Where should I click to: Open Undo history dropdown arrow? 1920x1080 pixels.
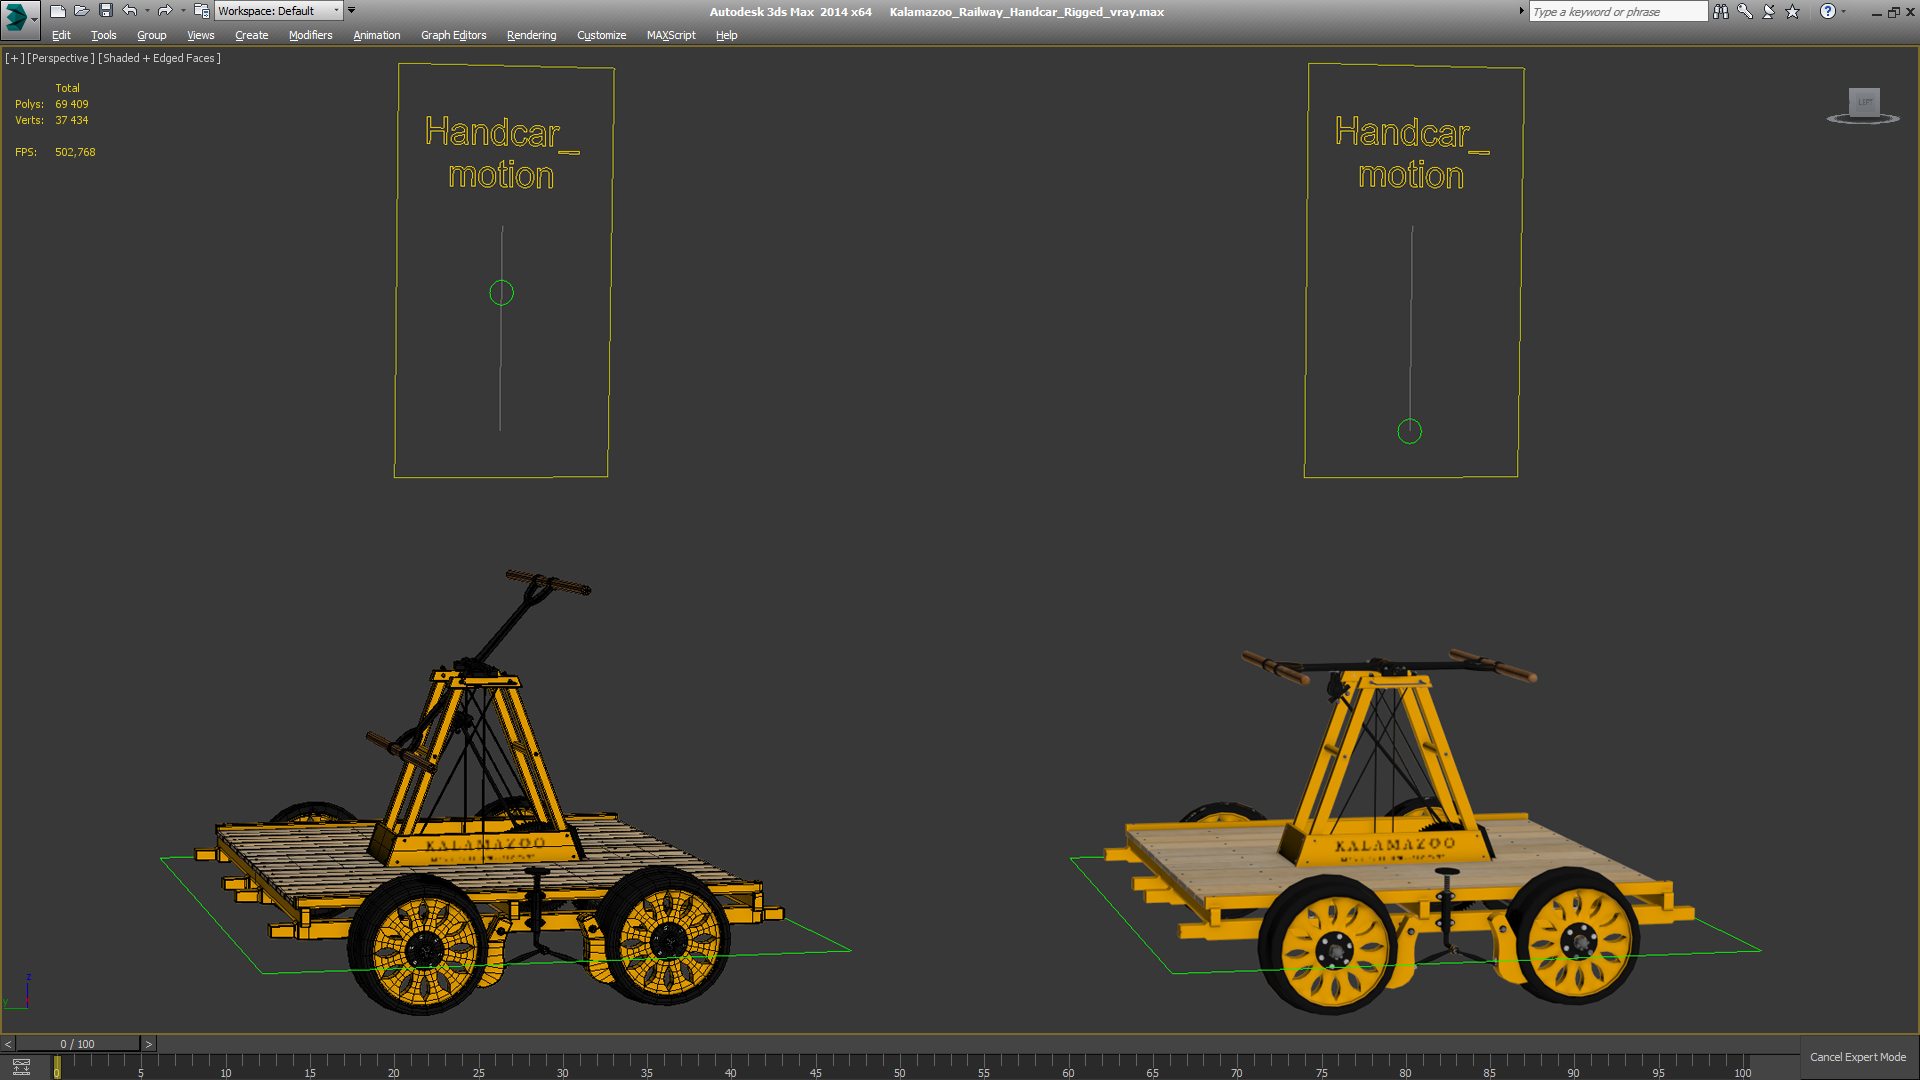(x=147, y=11)
